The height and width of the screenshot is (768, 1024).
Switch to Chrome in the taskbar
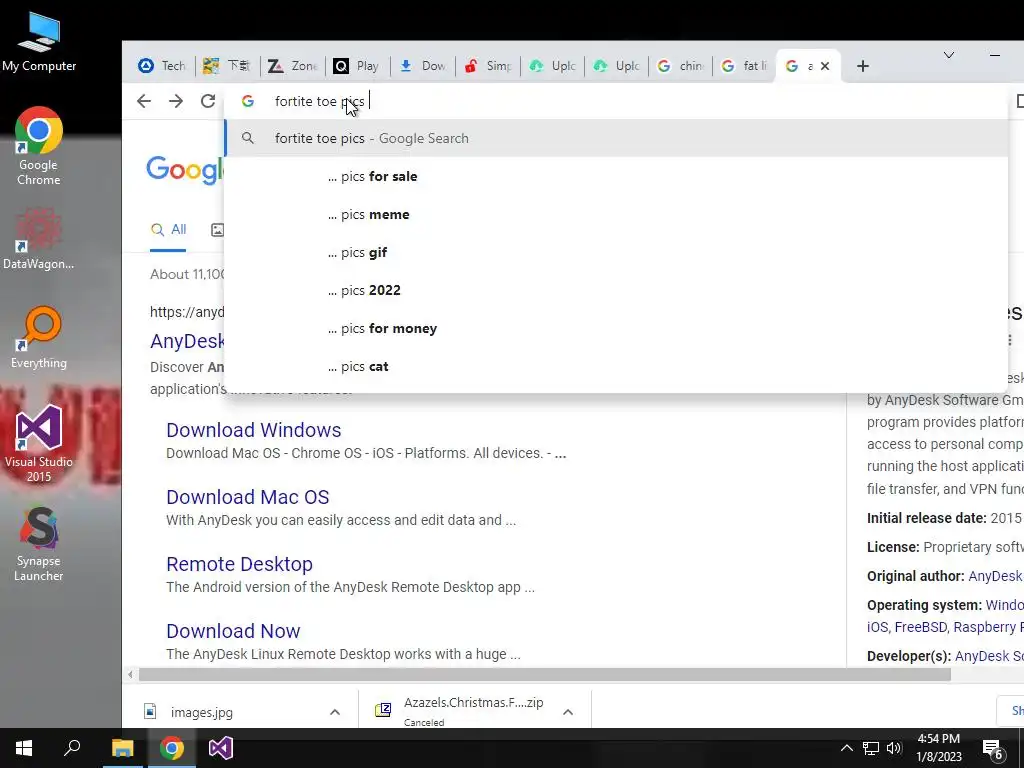coord(172,748)
